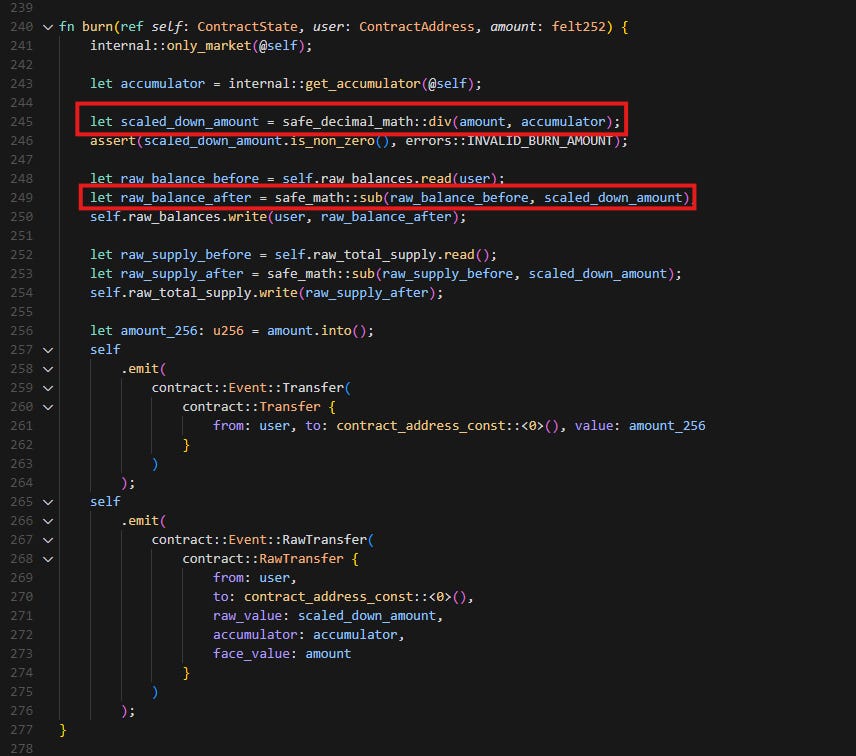Click line number 278 in the gutter

click(x=21, y=748)
